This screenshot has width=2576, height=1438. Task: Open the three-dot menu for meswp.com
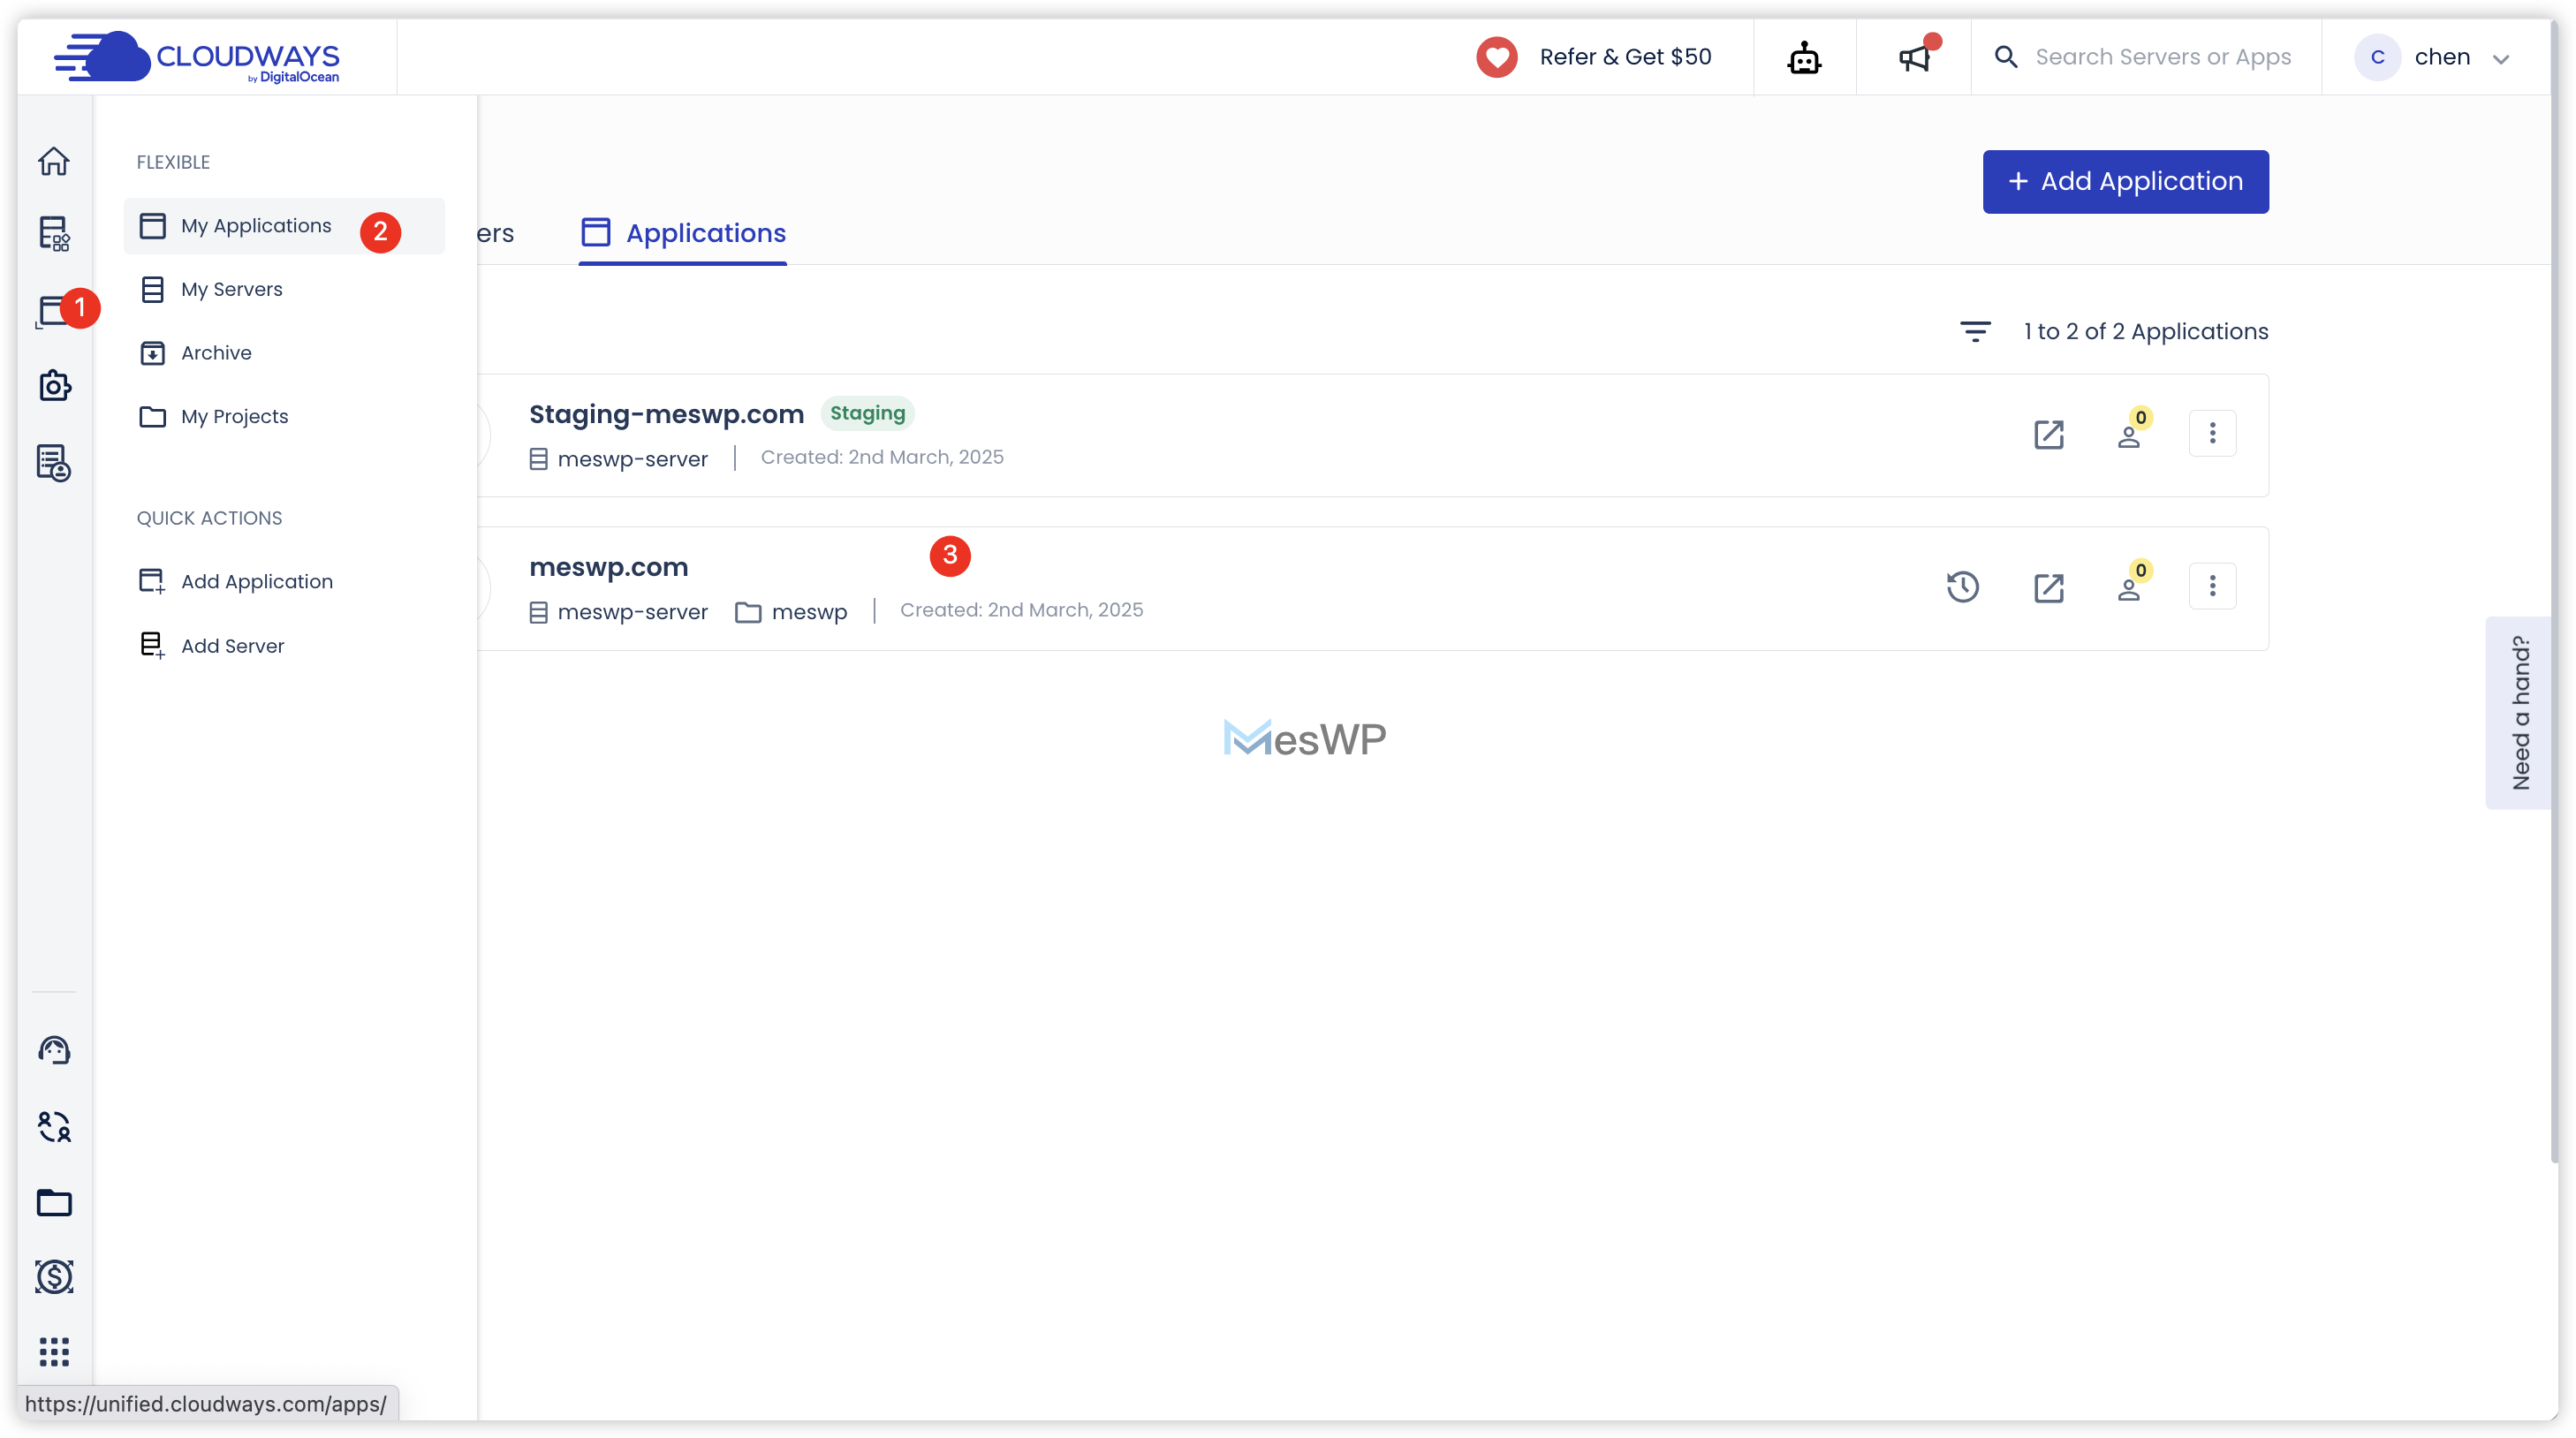click(2212, 586)
